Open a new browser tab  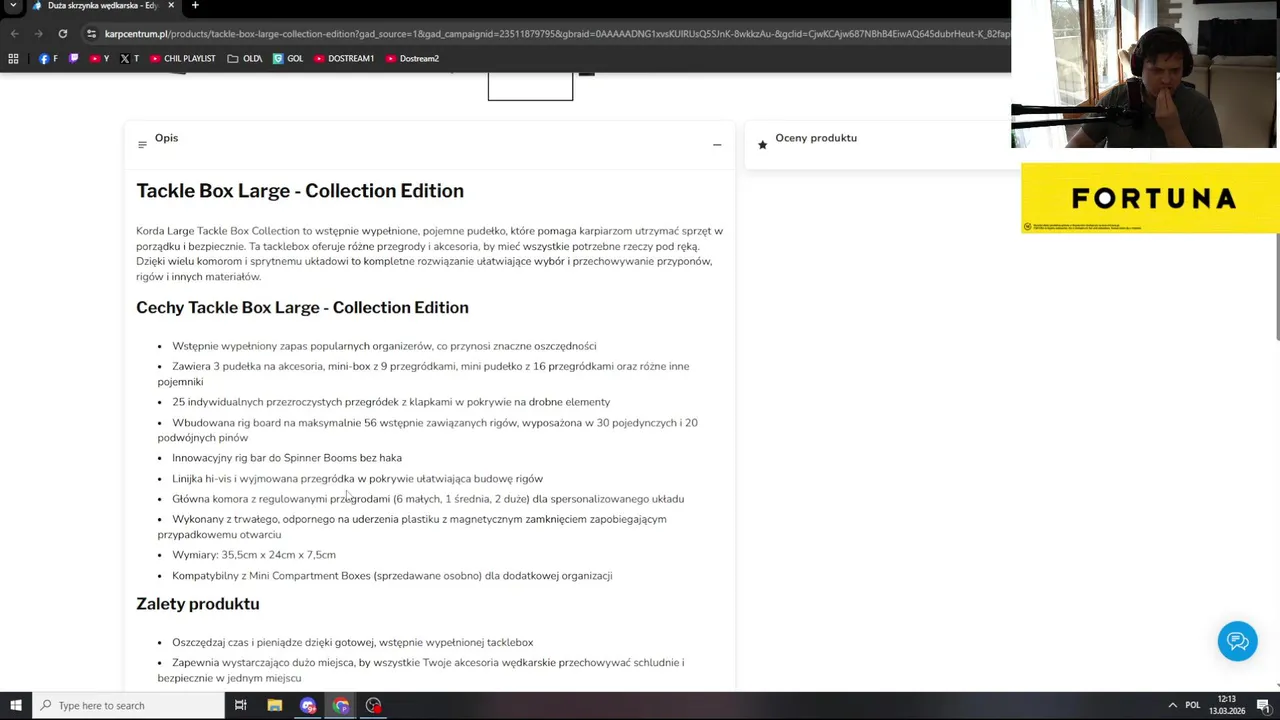click(x=195, y=6)
